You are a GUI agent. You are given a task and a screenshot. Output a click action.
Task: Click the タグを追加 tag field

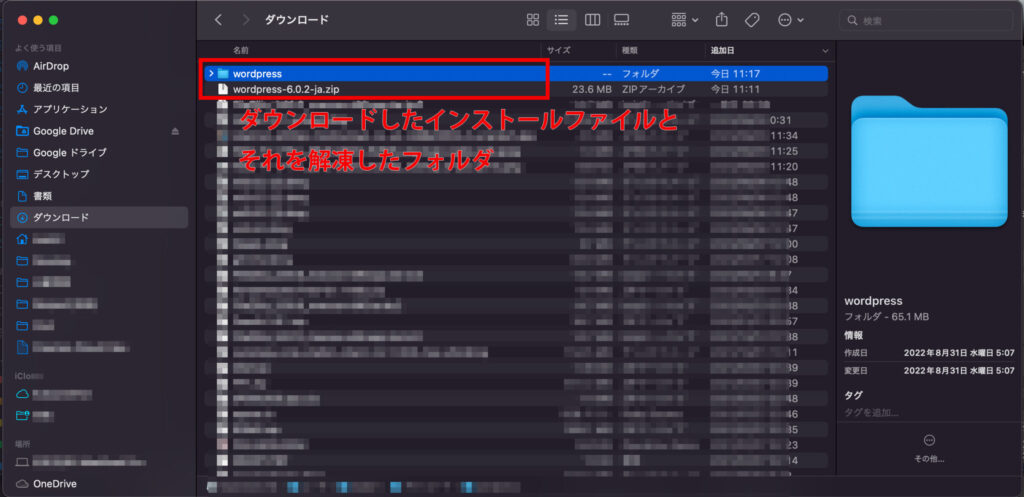(872, 413)
